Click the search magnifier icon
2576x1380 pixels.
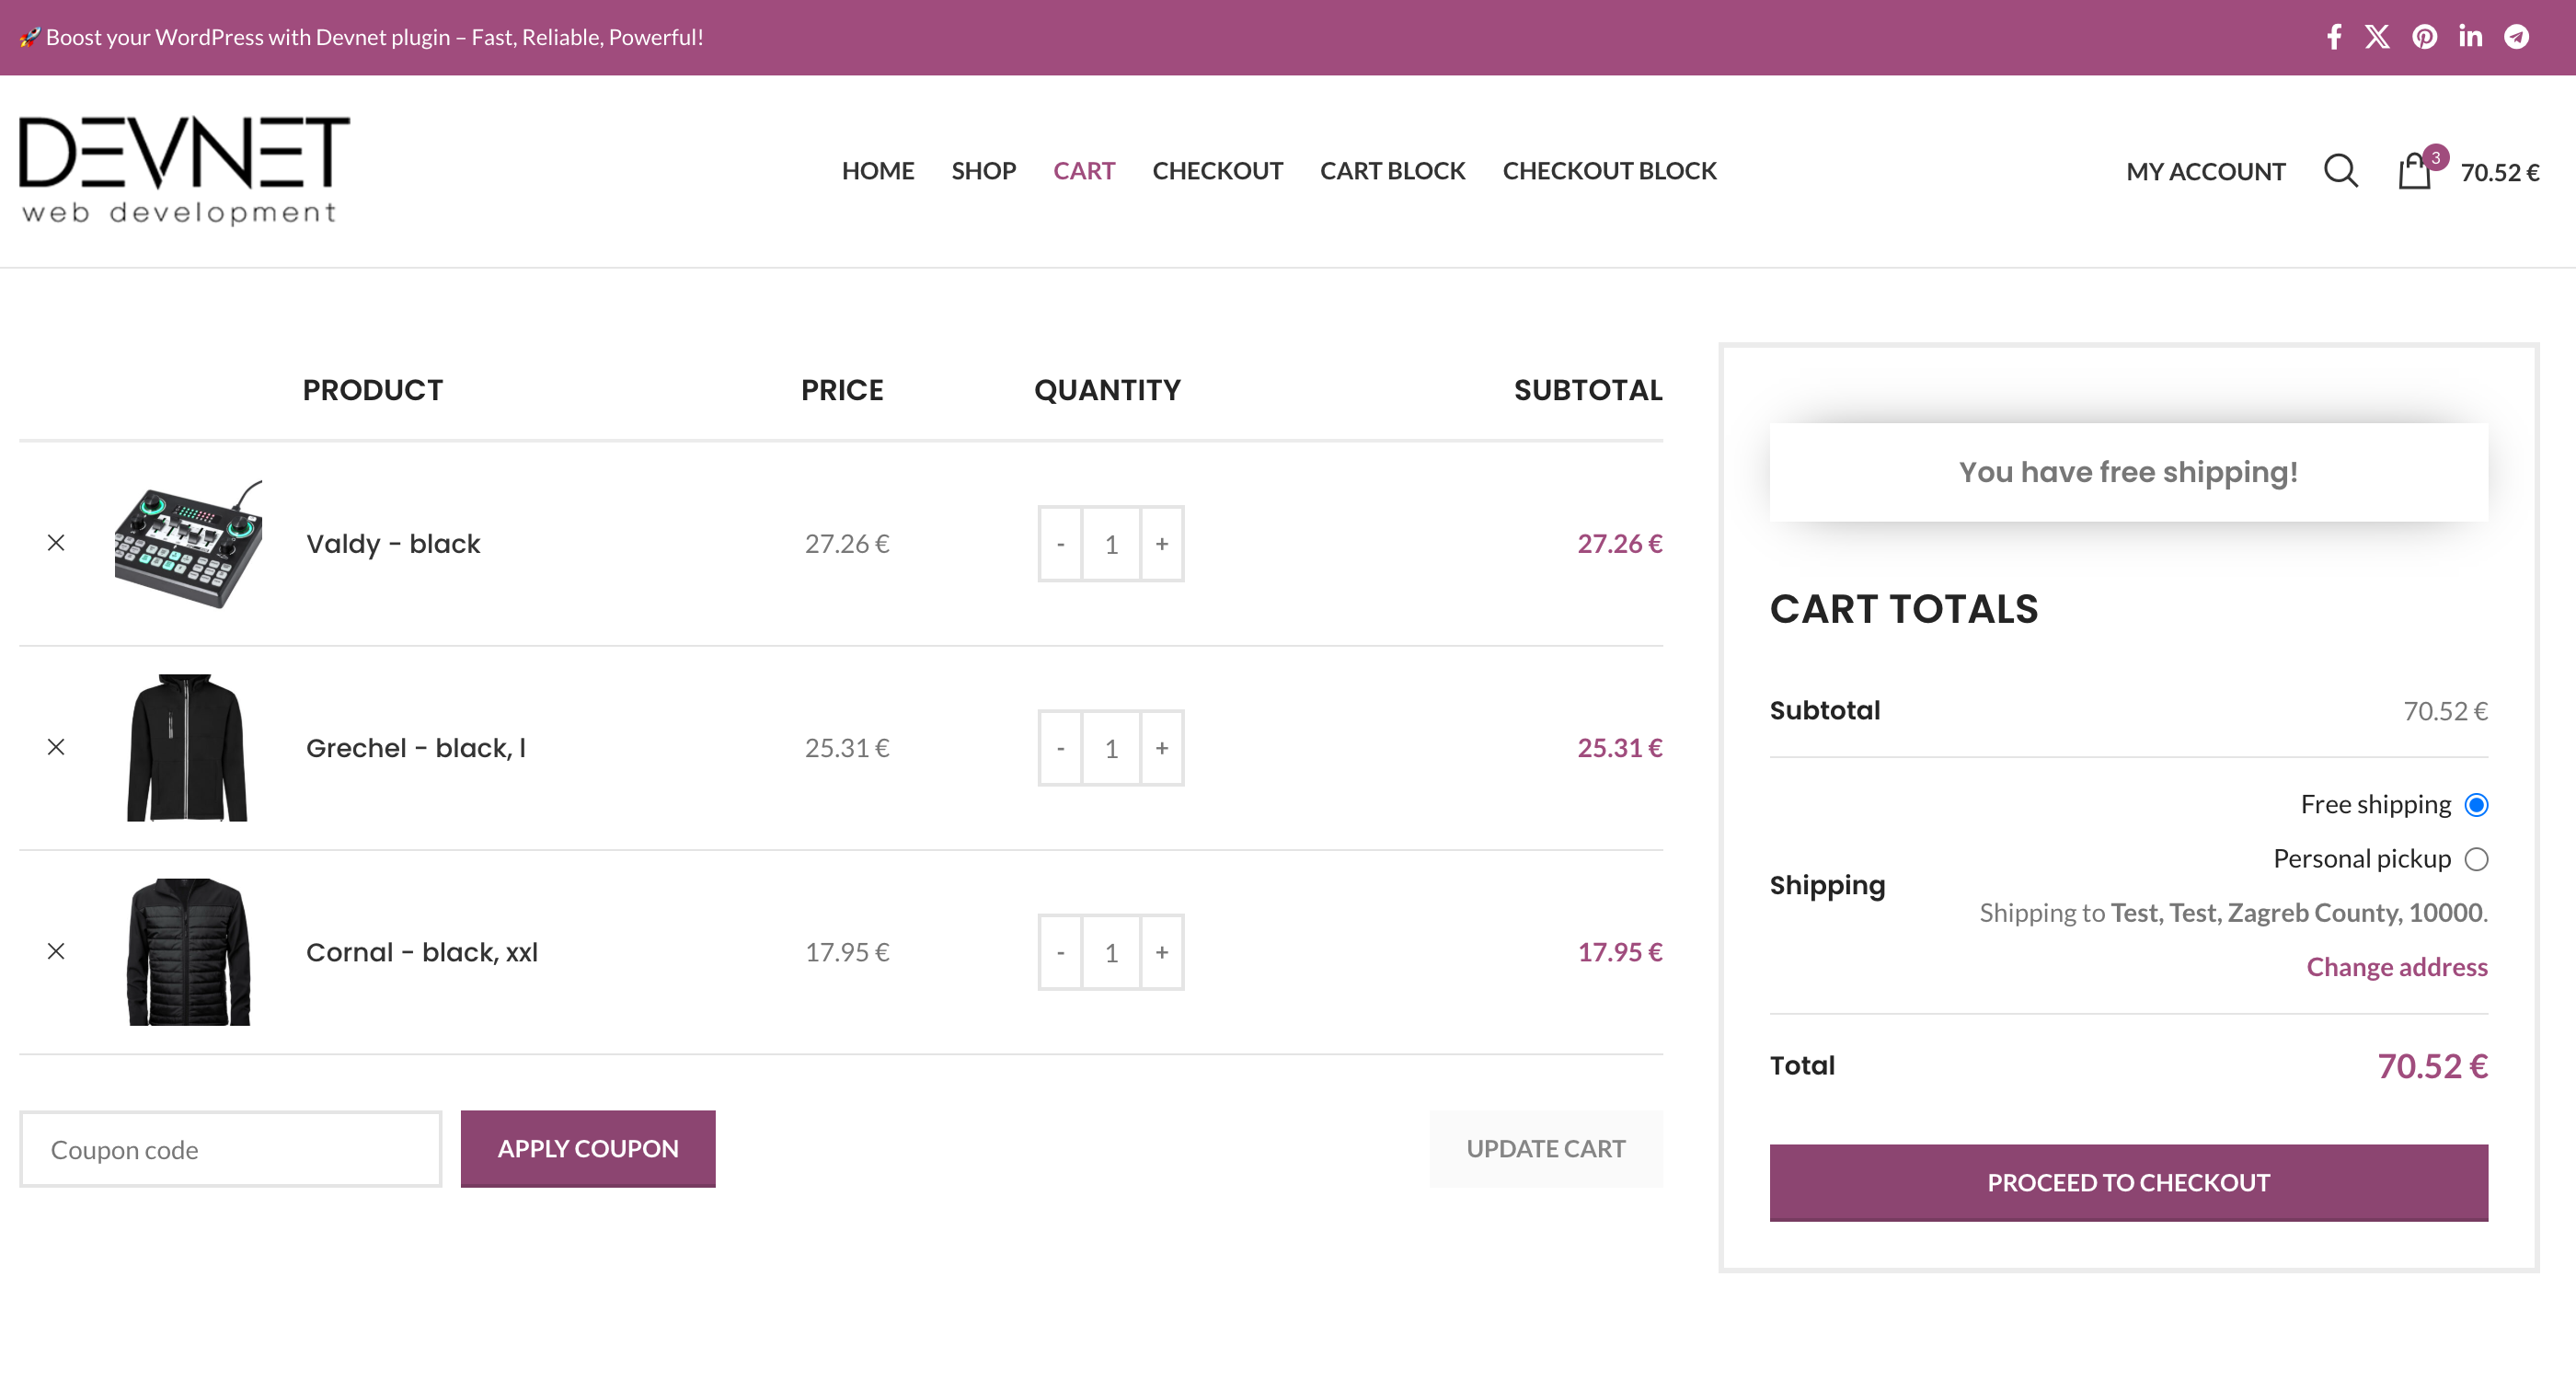click(x=2340, y=171)
